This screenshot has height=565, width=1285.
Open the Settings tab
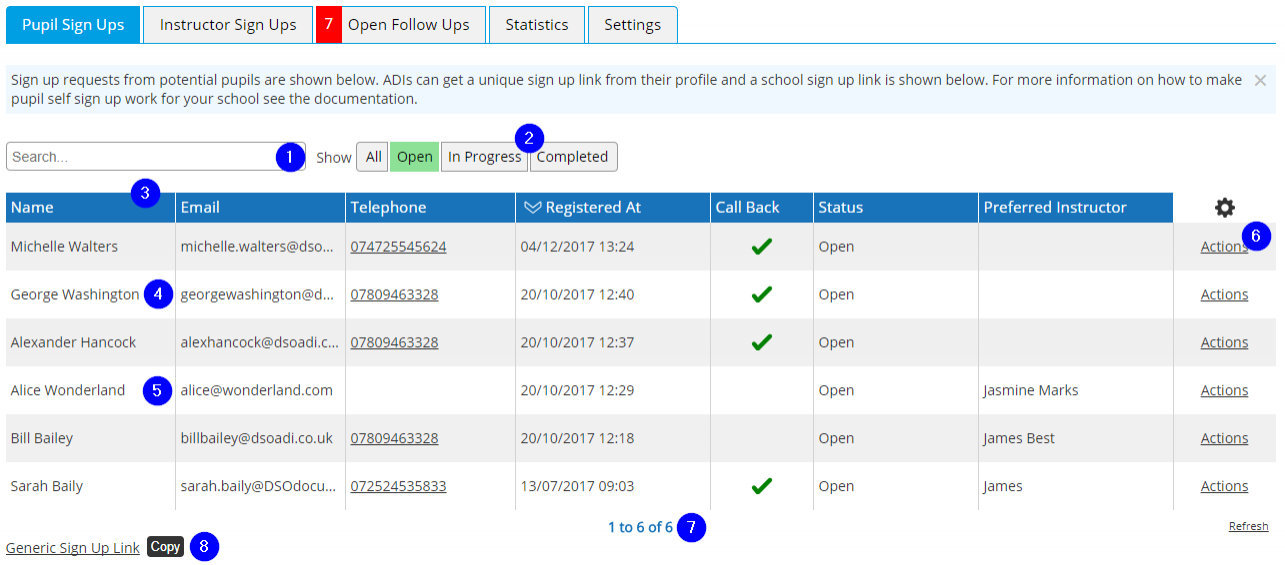[632, 25]
